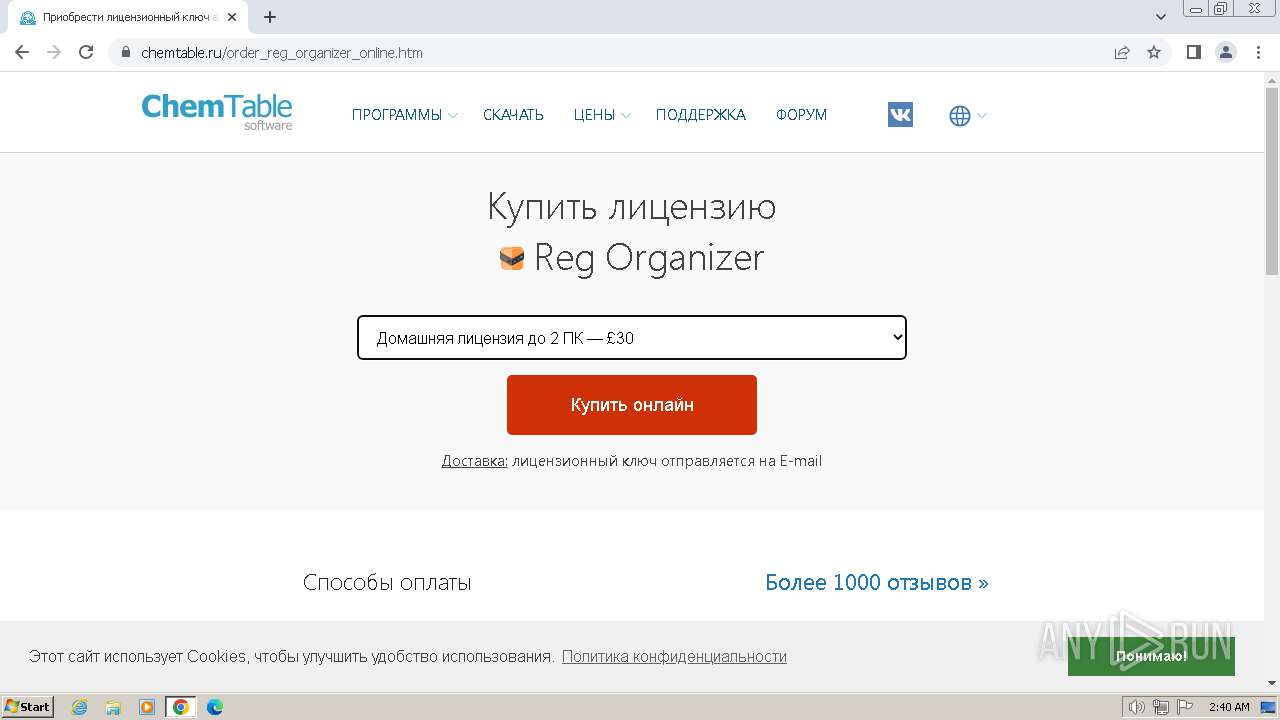This screenshot has height=720, width=1280.
Task: Click the address bar URL
Action: [282, 53]
